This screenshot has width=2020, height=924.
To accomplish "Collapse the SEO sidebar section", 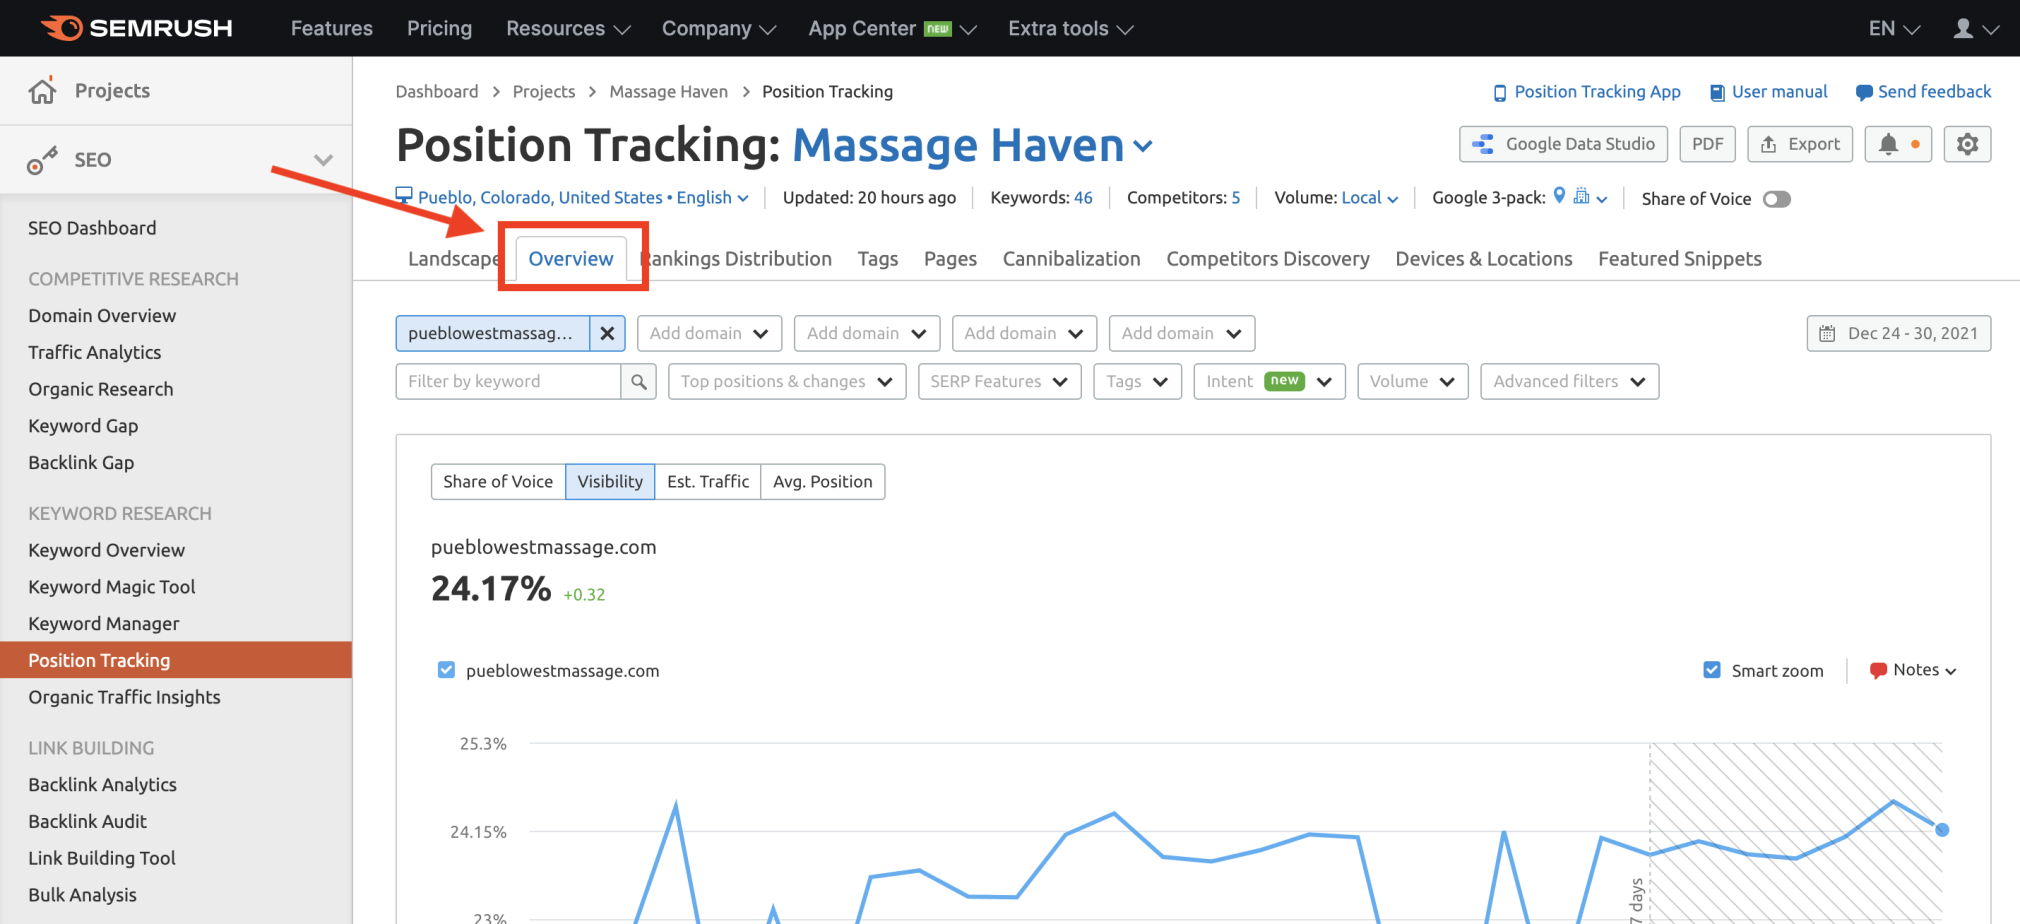I will point(323,160).
